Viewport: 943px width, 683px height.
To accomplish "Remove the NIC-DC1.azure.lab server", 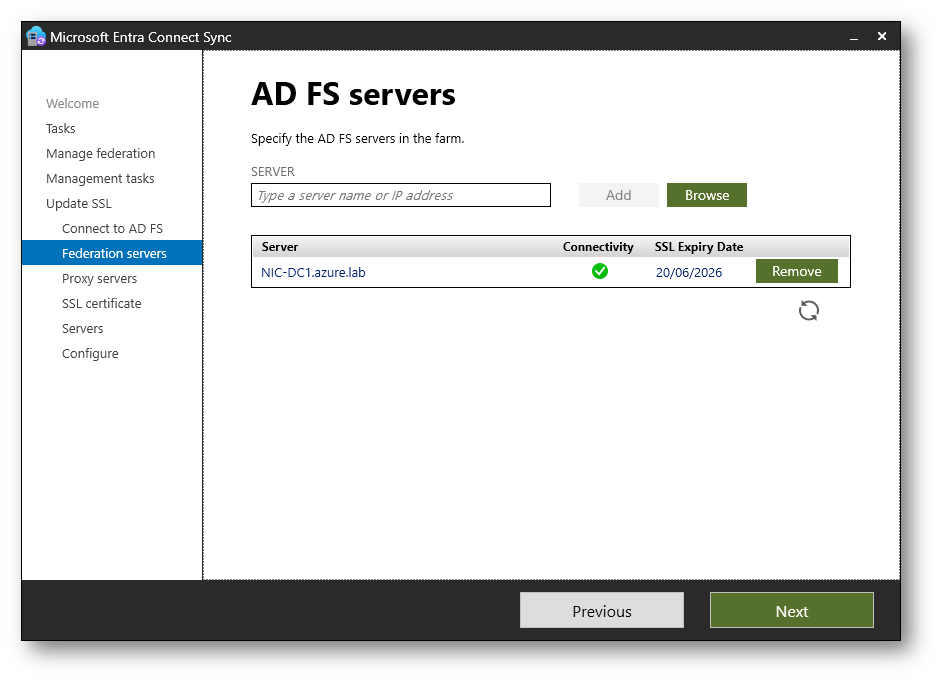I will click(x=796, y=271).
